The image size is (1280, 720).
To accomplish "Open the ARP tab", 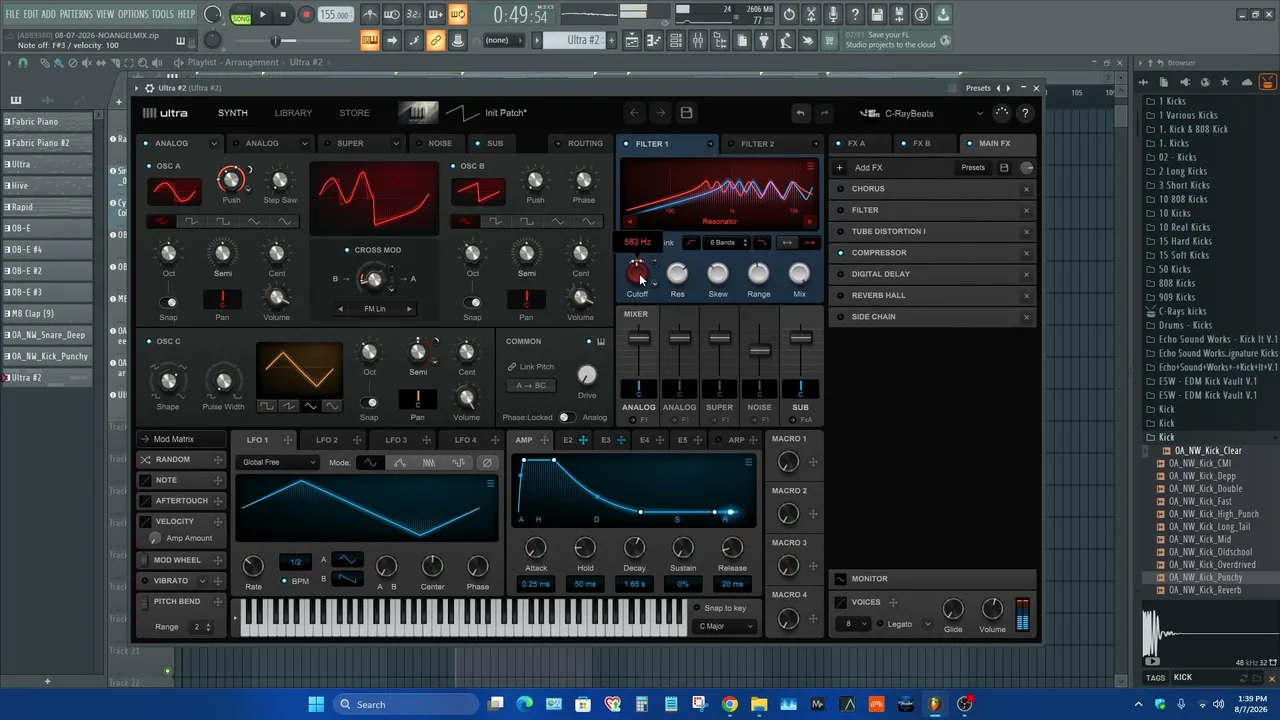I will pos(737,440).
